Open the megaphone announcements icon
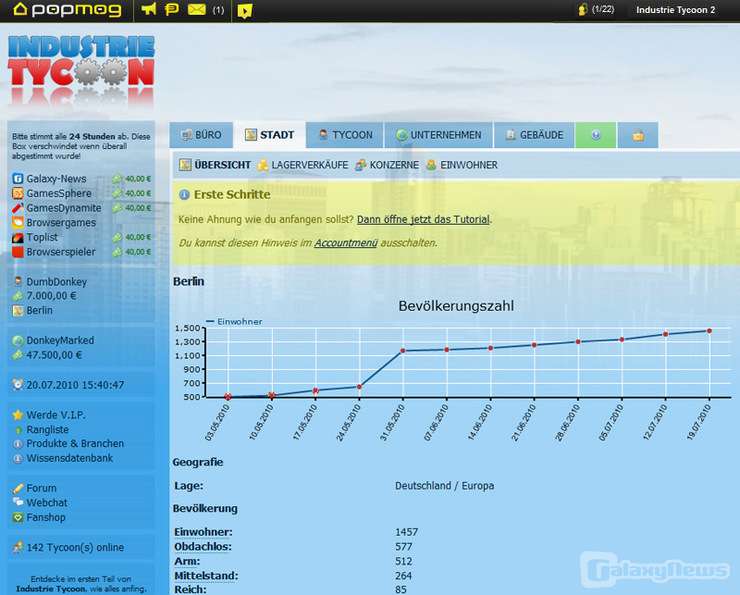 point(149,9)
